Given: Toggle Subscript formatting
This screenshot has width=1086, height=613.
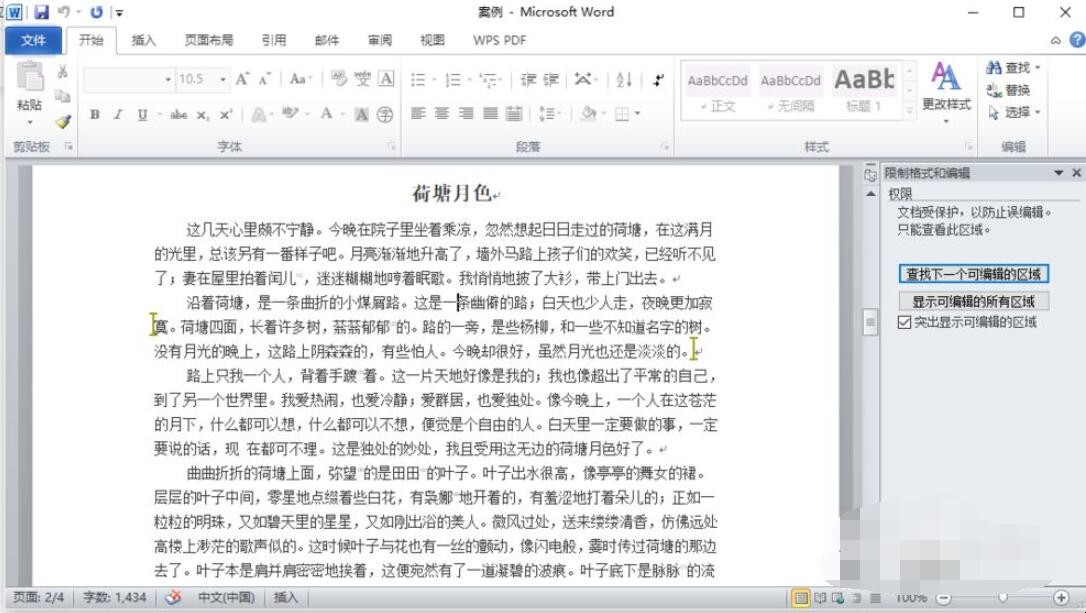Looking at the screenshot, I should [x=202, y=115].
